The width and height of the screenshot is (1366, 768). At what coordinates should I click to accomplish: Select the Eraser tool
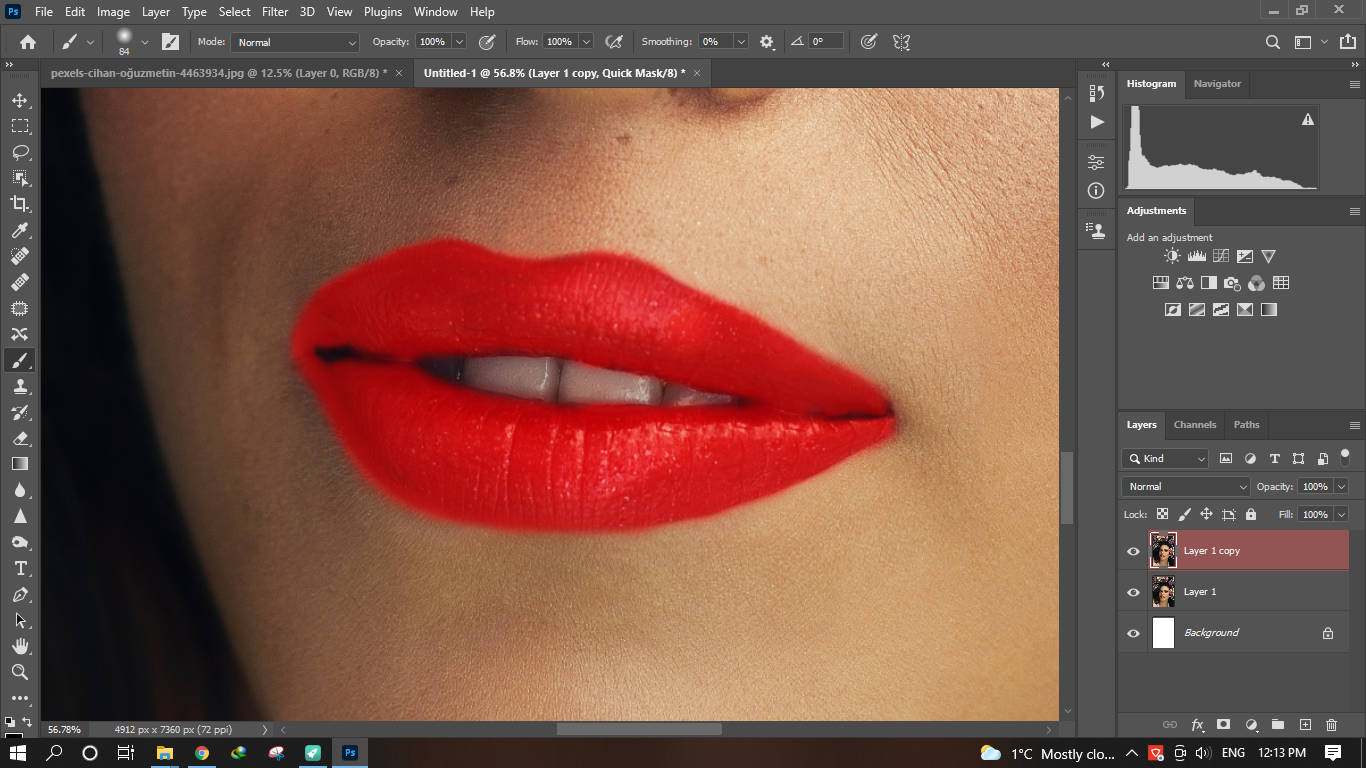point(20,439)
